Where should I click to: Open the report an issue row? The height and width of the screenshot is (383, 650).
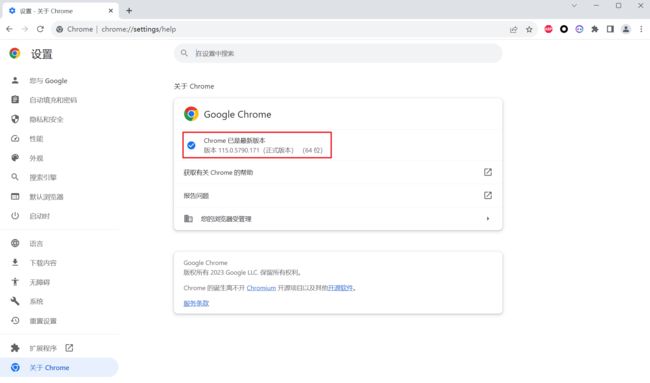[338, 196]
